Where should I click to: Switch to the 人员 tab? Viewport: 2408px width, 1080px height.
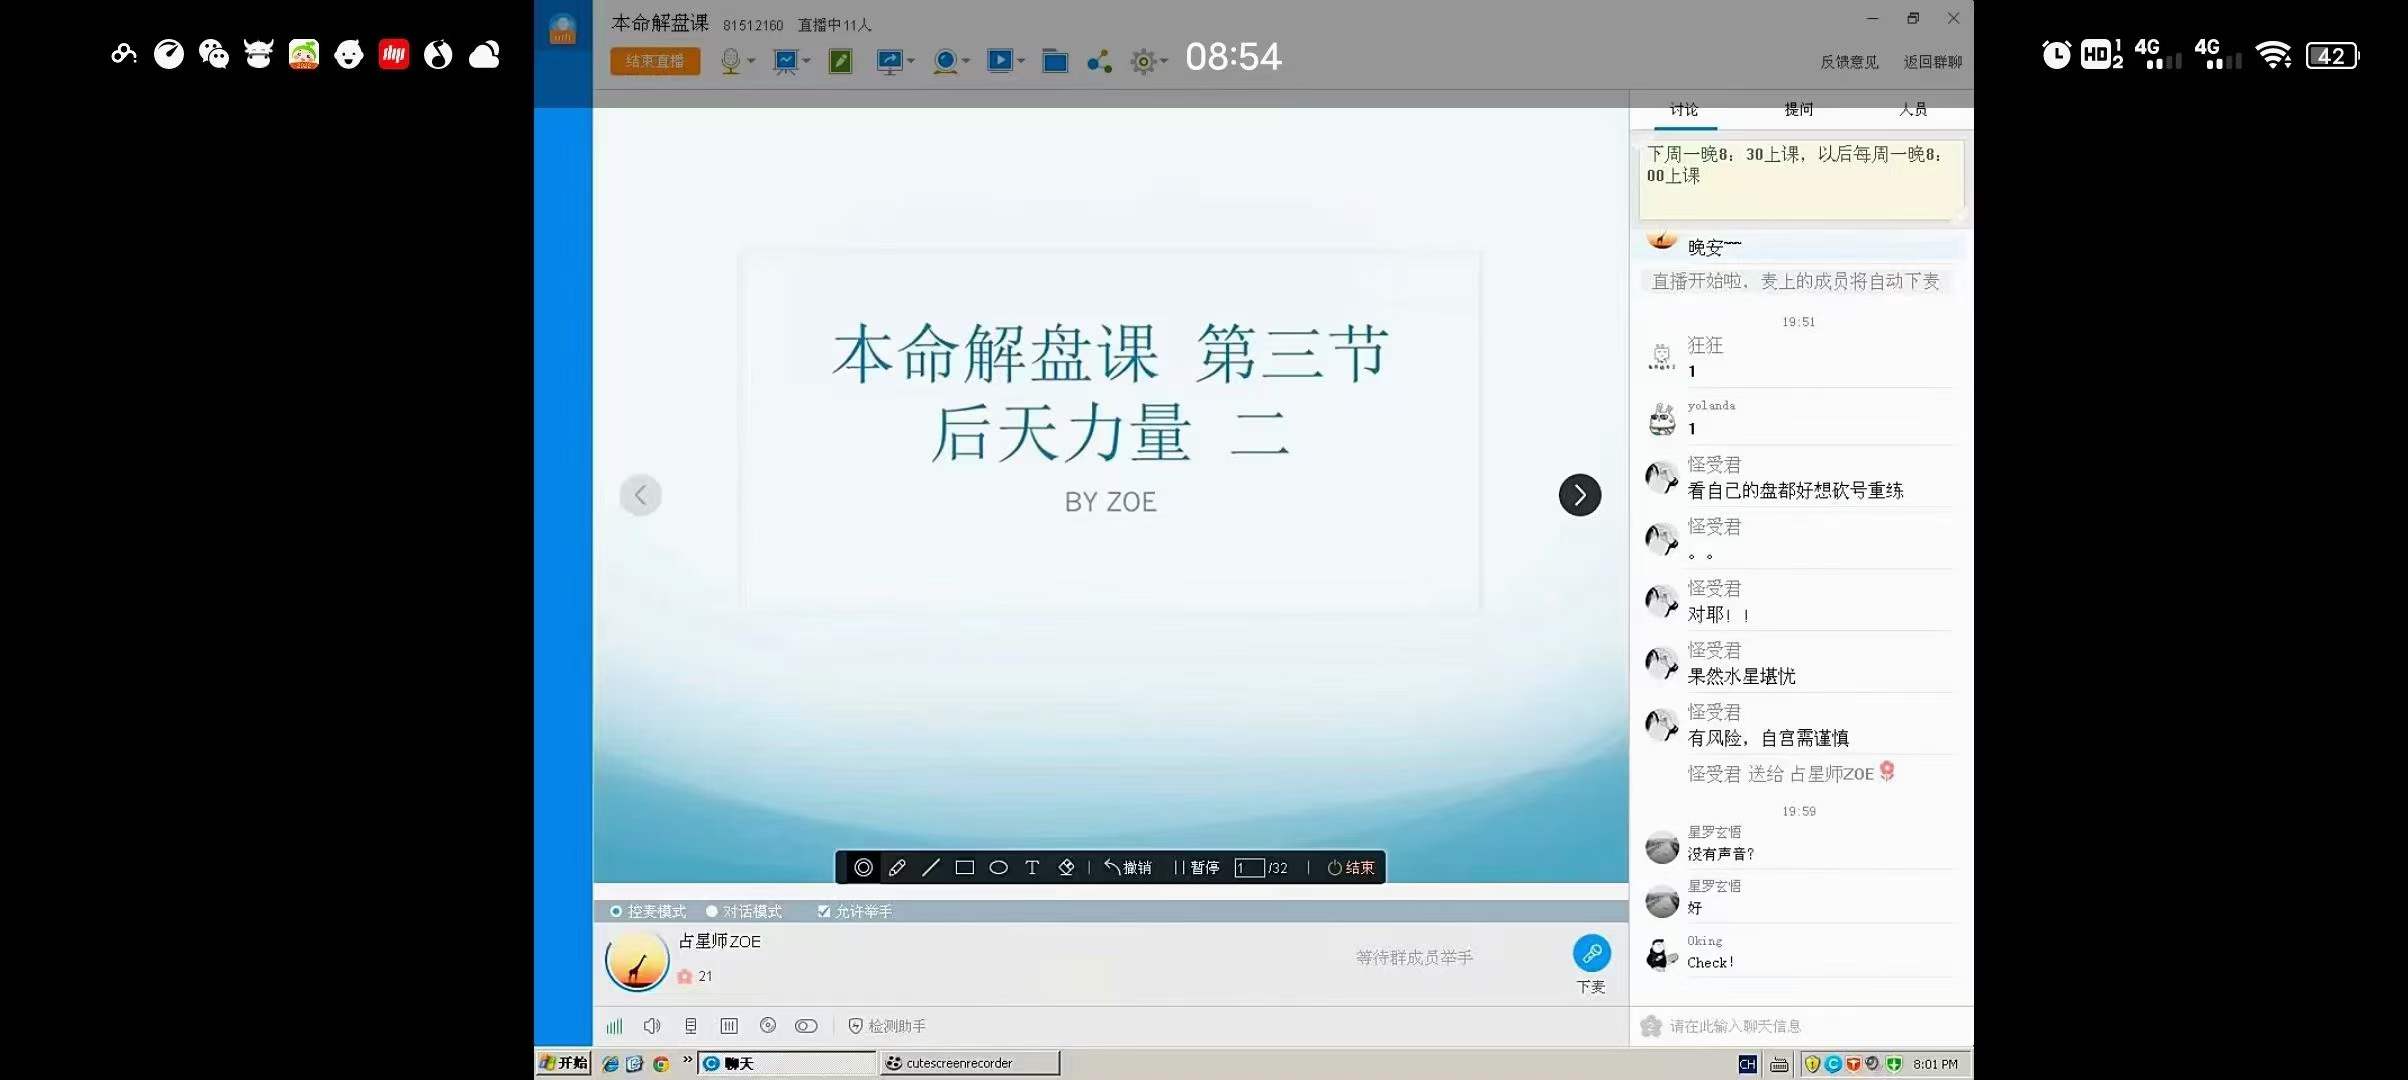point(1913,110)
